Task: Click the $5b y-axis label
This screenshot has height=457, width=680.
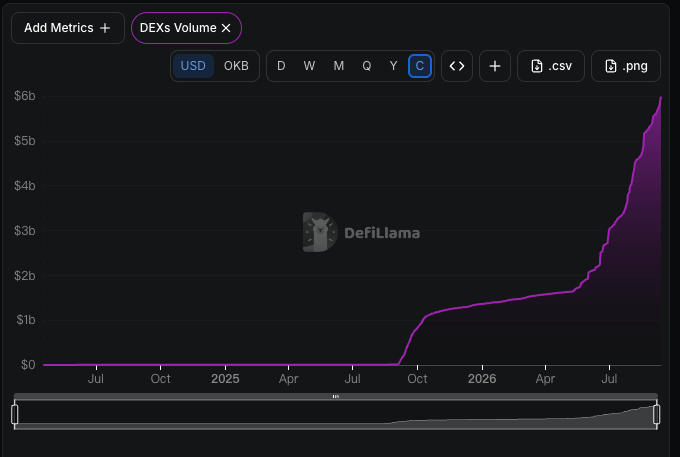Action: 25,141
